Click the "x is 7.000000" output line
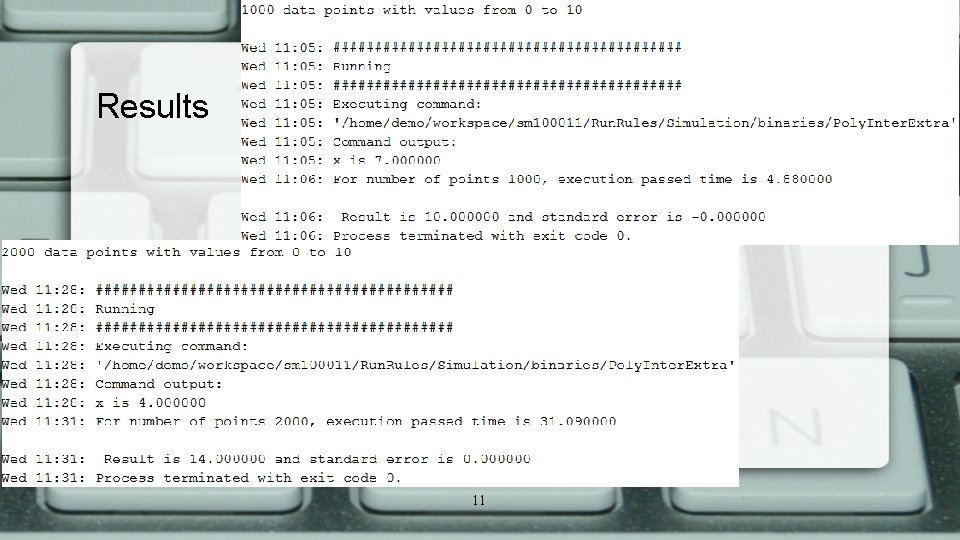Screen dimensions: 960x540 coord(340,160)
